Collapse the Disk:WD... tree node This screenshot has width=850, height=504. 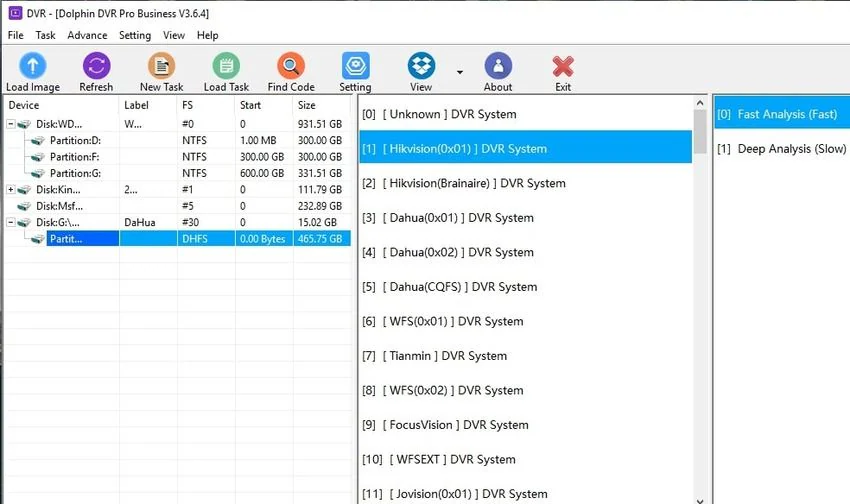tap(10, 124)
